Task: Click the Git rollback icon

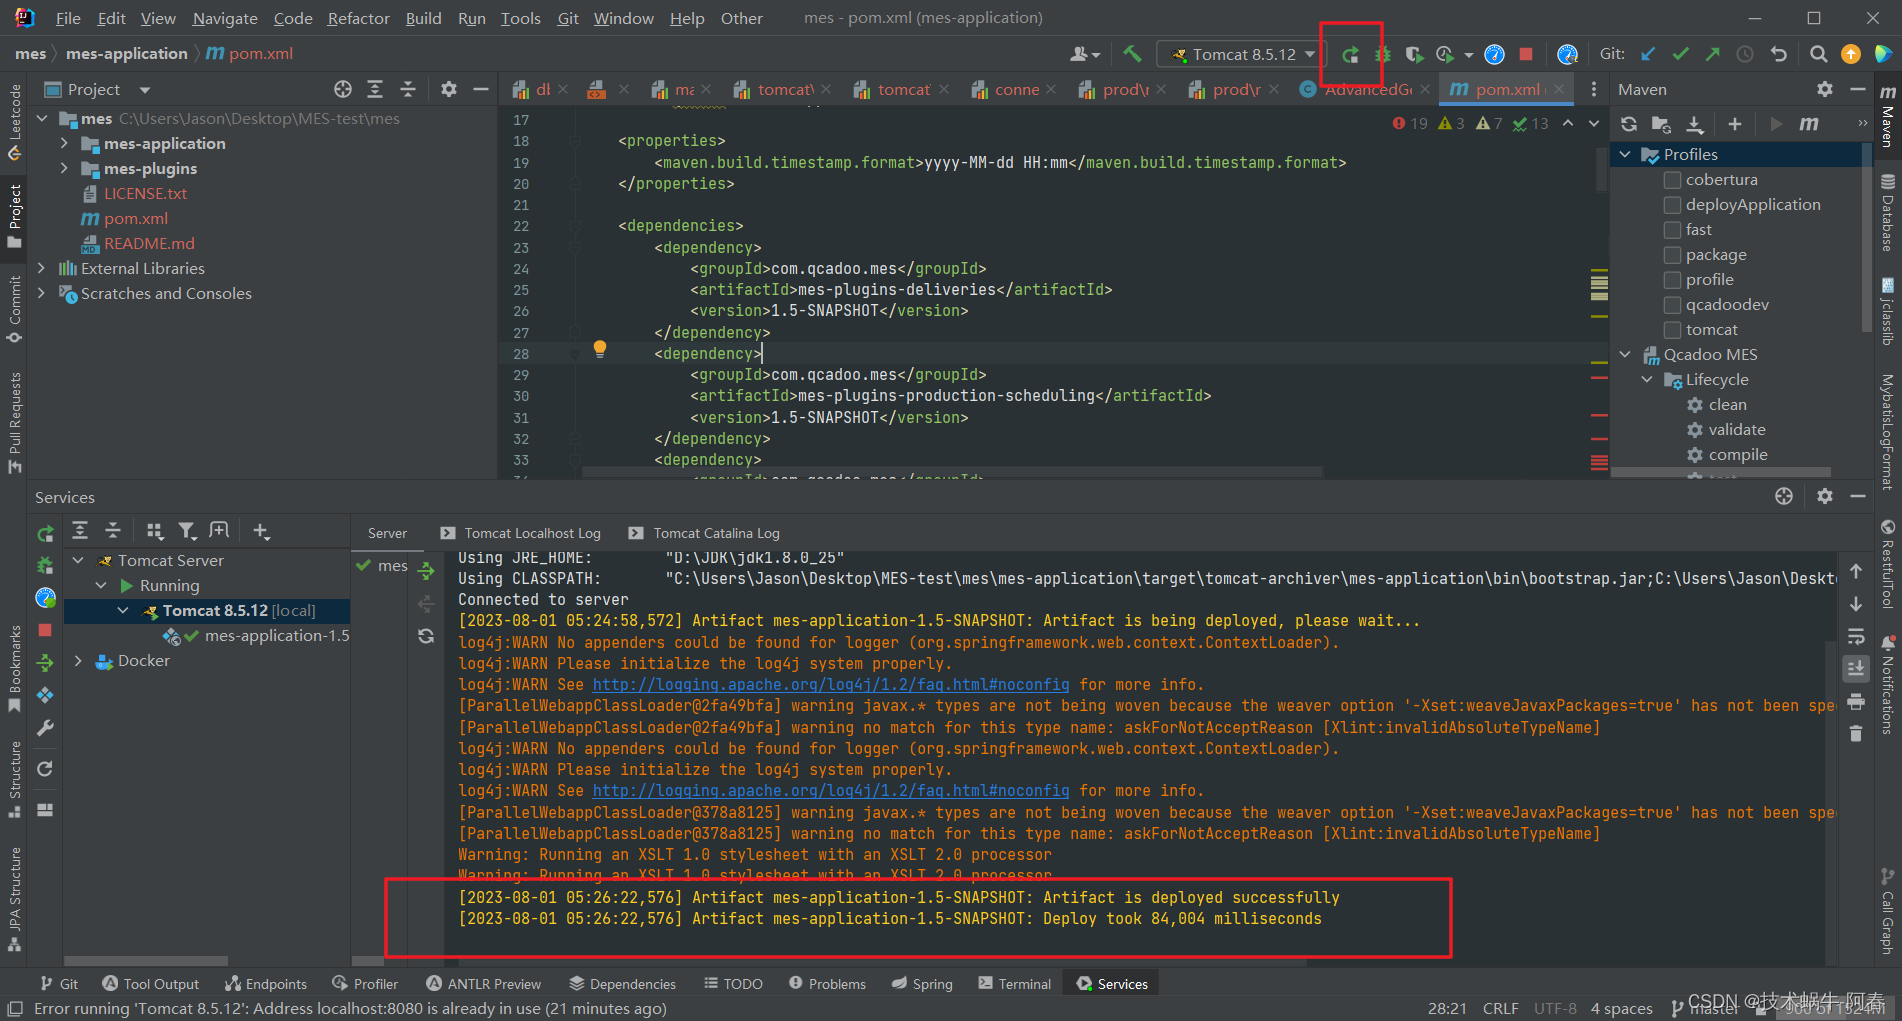Action: 1778,54
